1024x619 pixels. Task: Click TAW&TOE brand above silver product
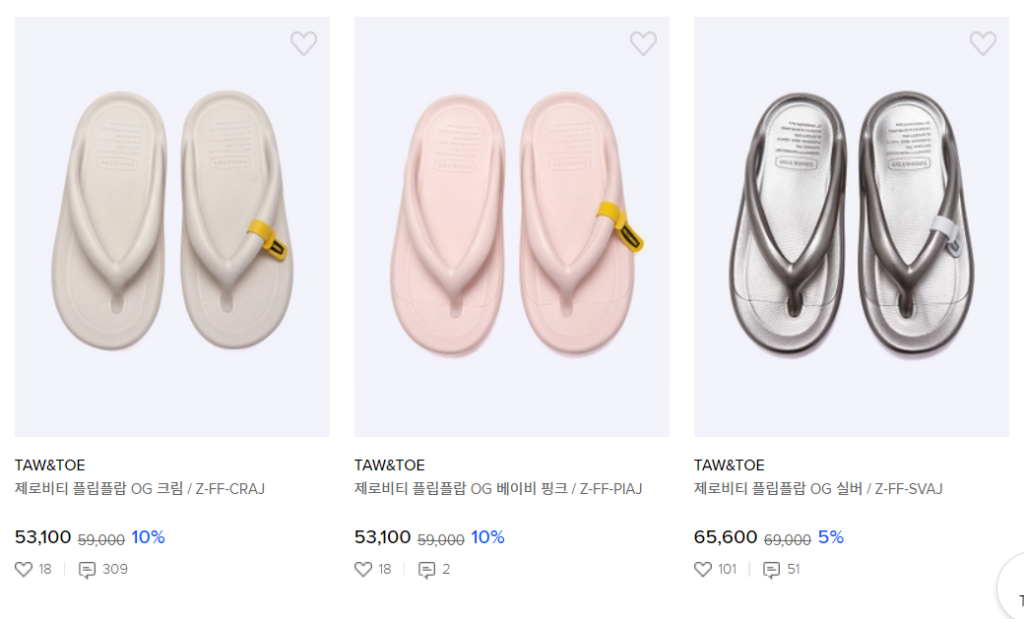[729, 465]
